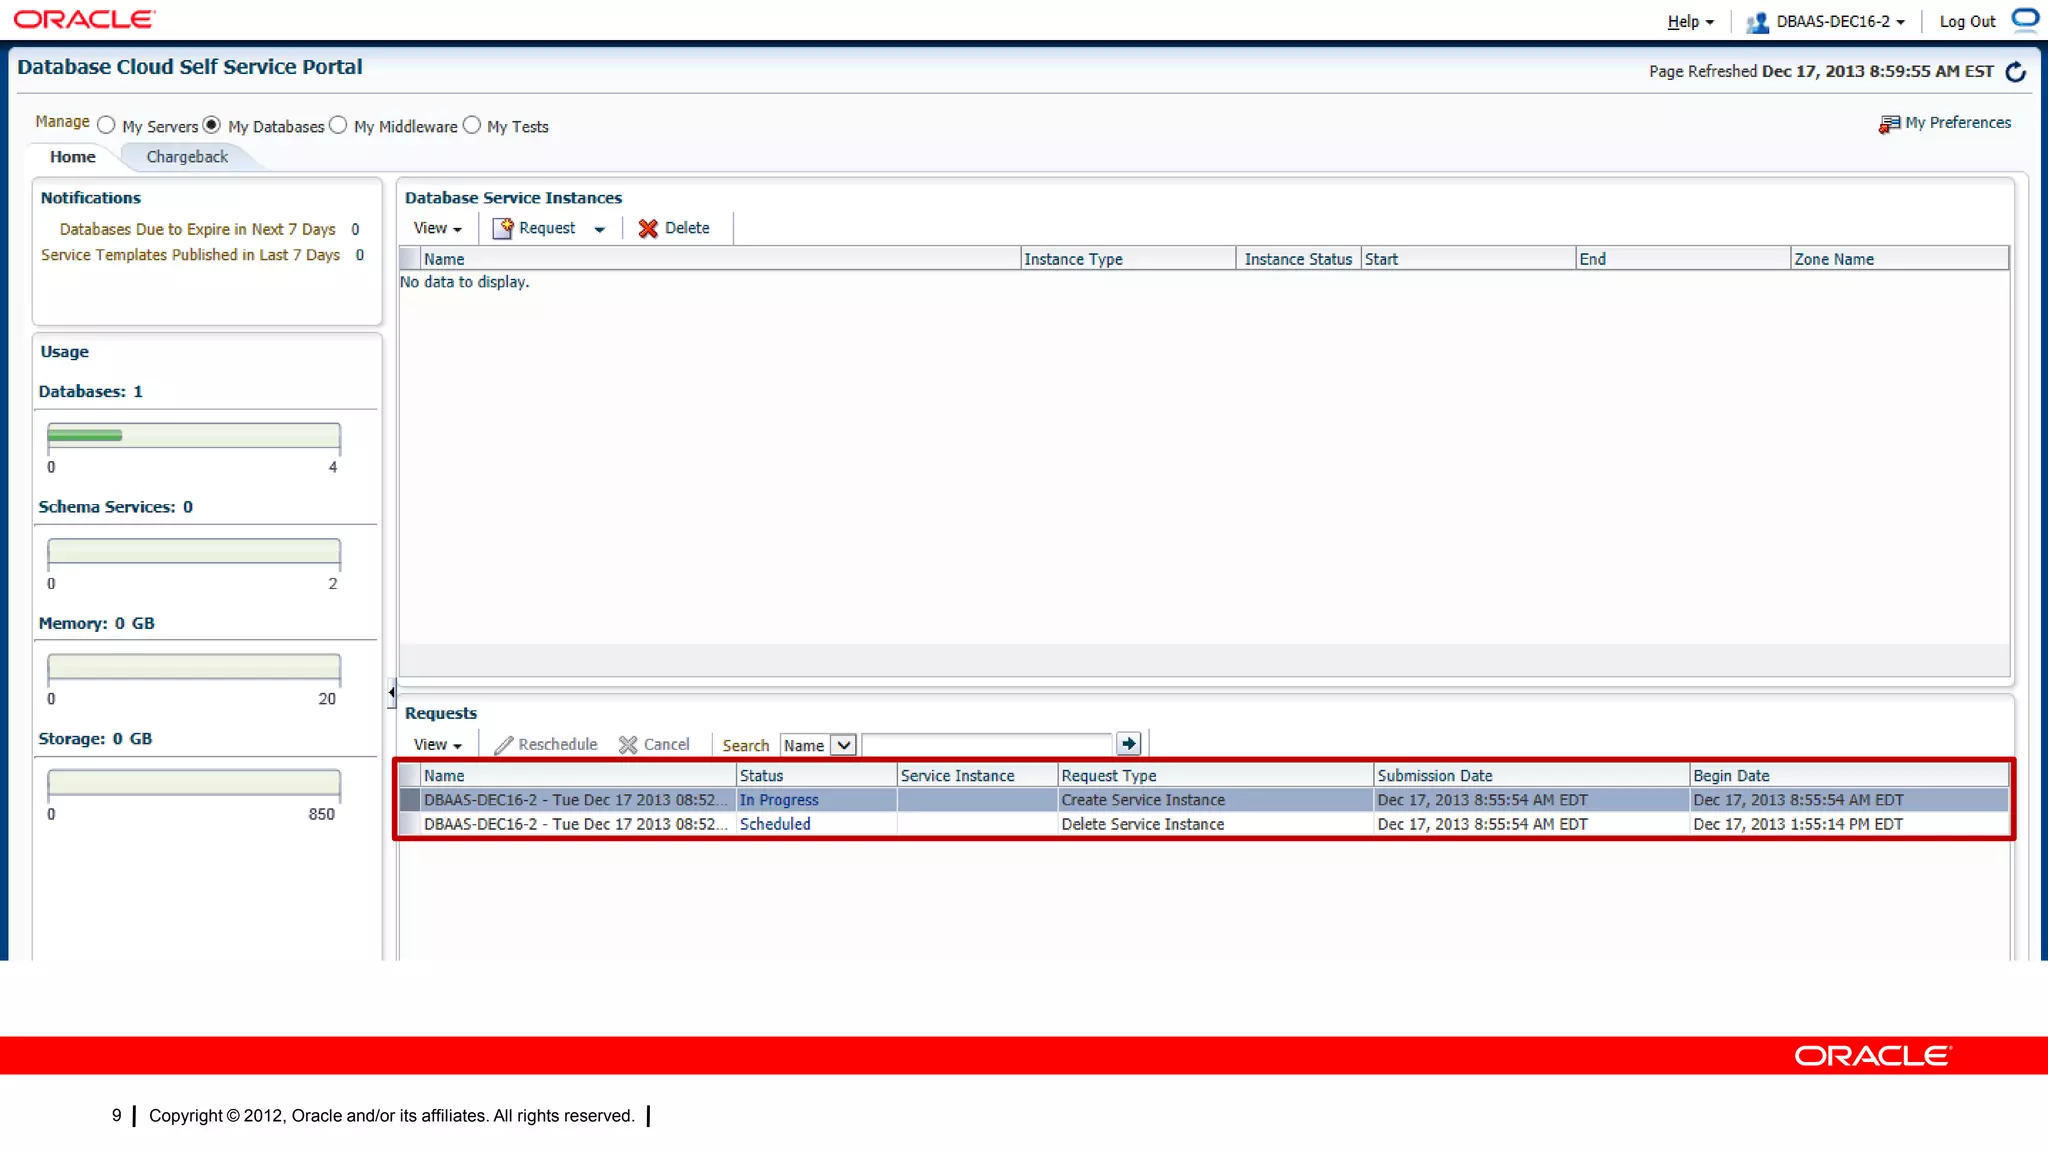Open View menu in Requests section

pos(438,745)
